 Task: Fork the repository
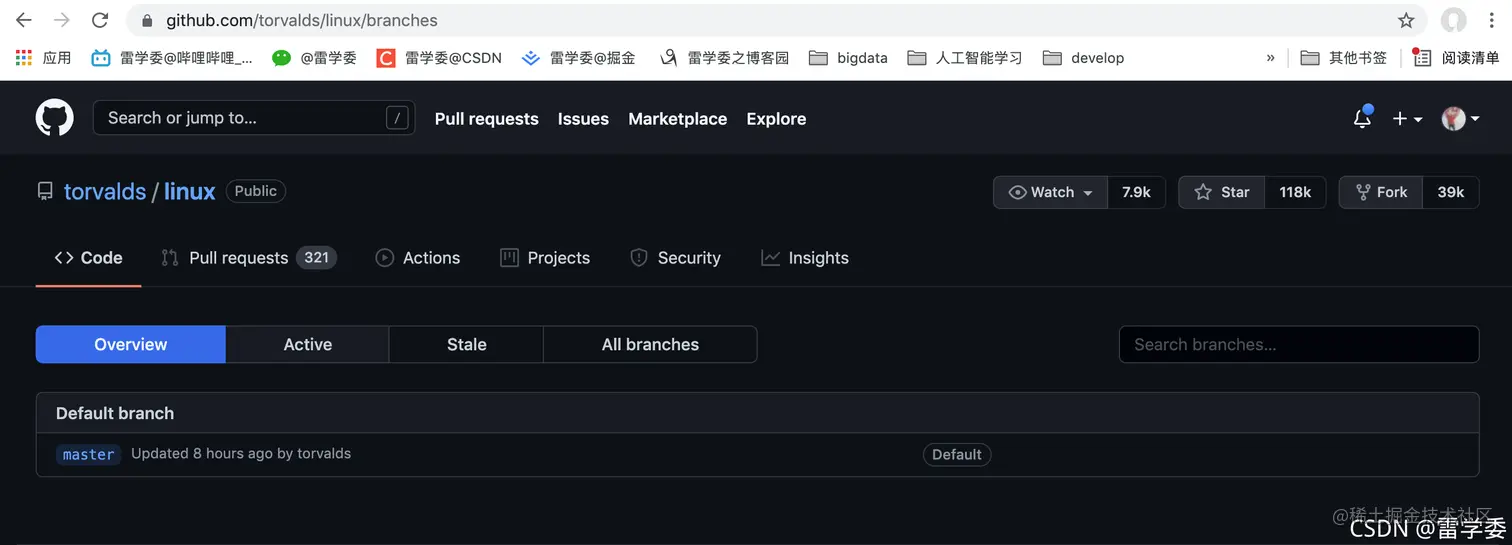[1381, 192]
